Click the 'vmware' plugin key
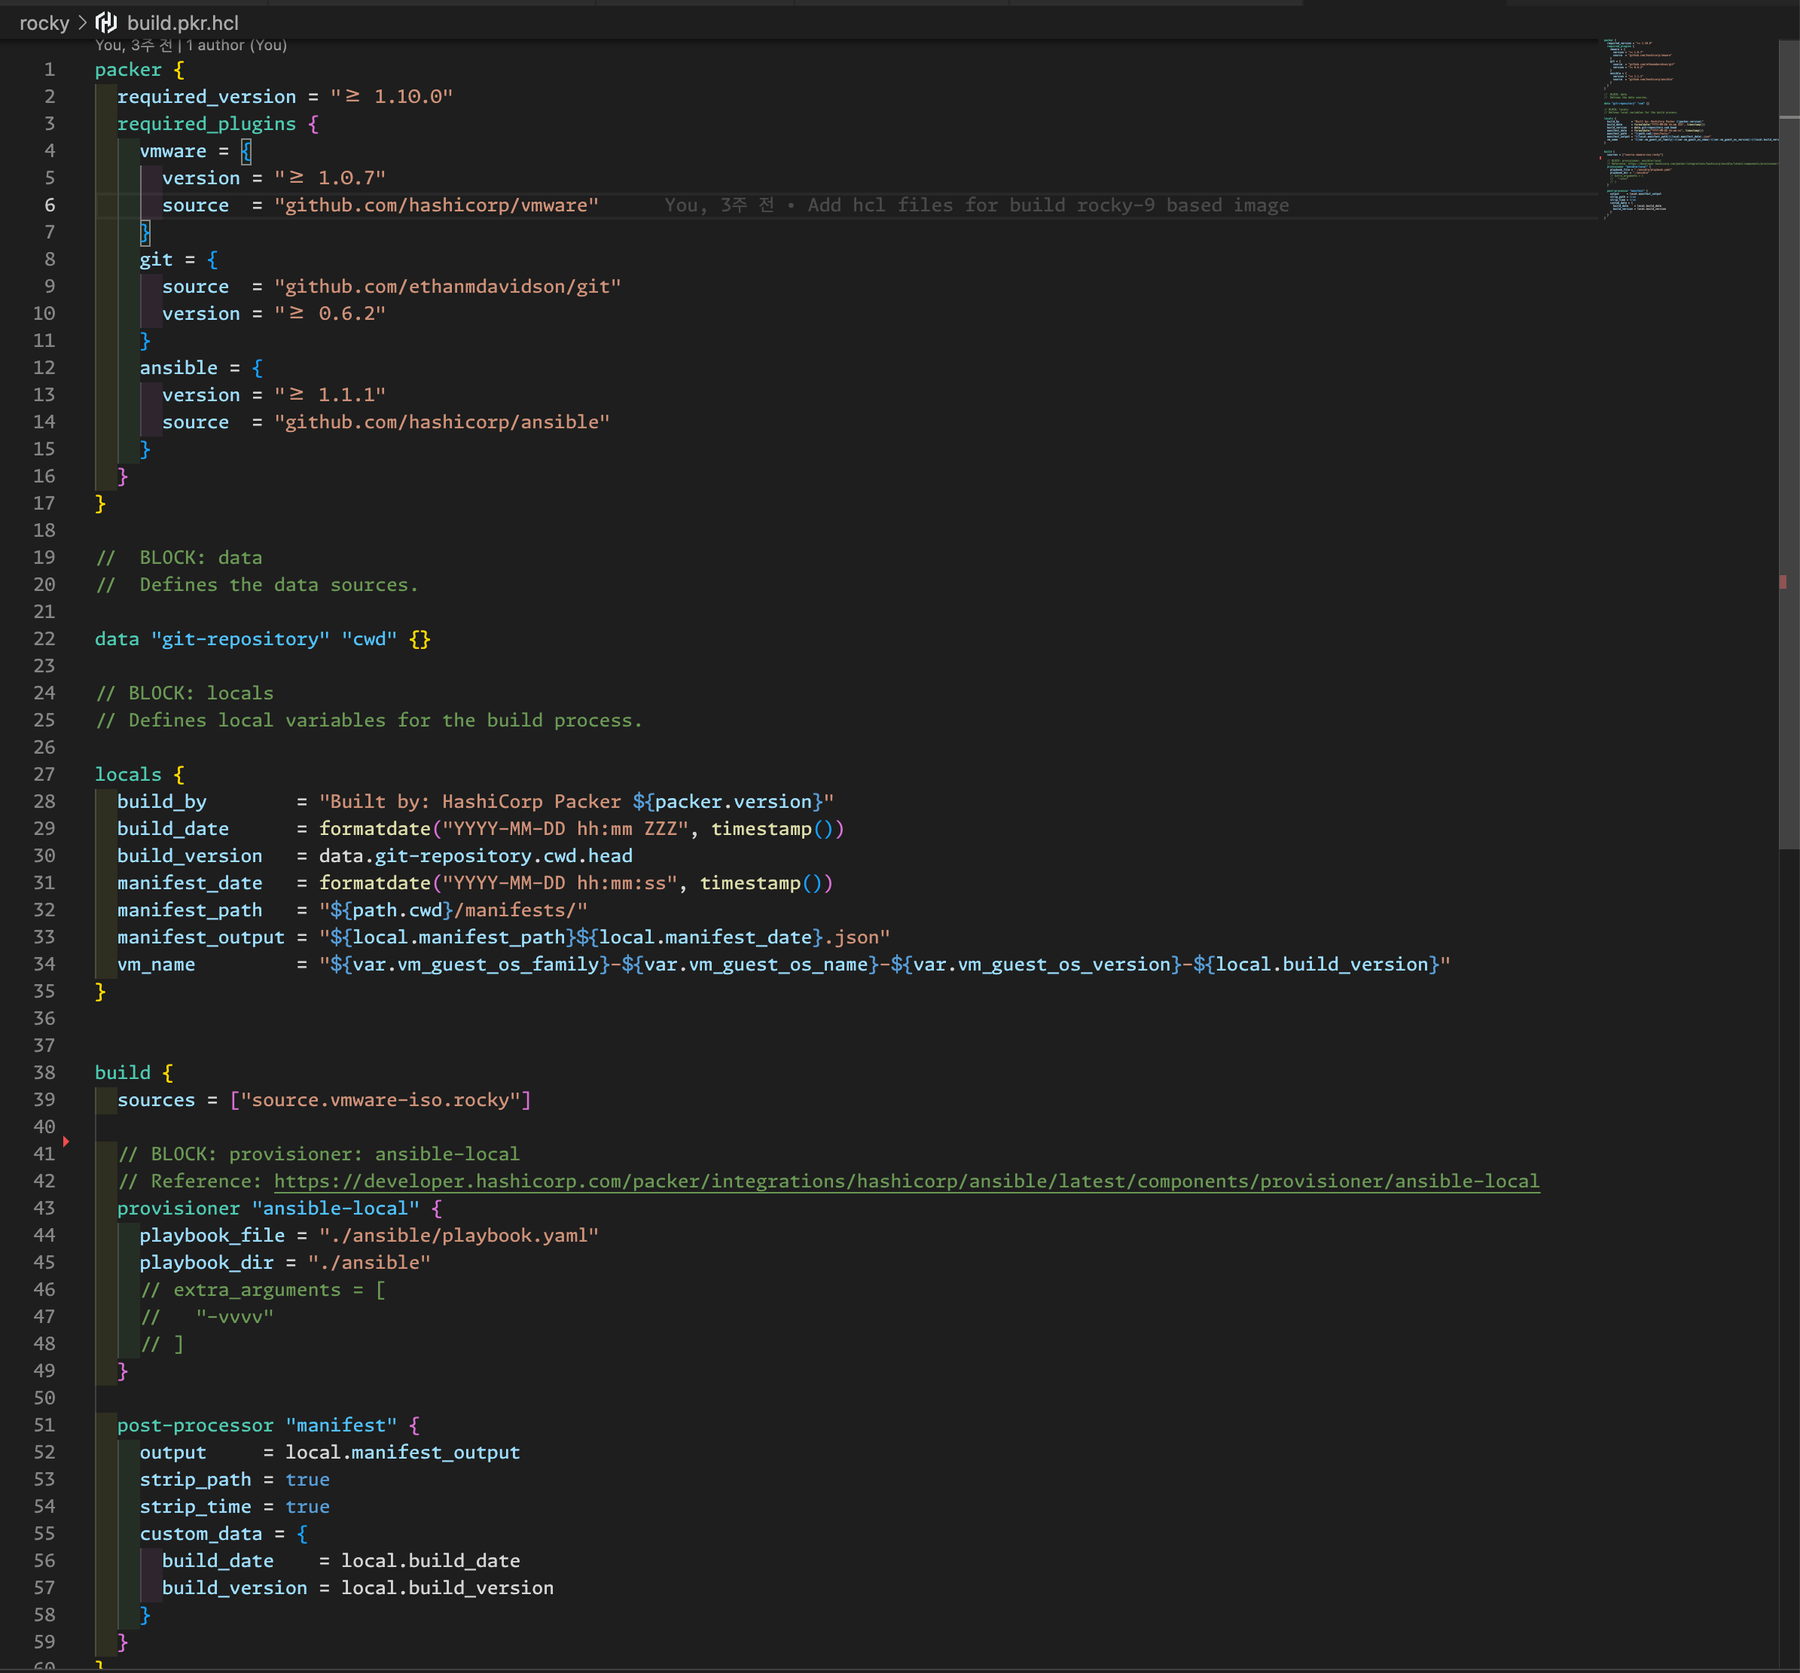Screen dimensions: 1800x1673 [x=173, y=151]
